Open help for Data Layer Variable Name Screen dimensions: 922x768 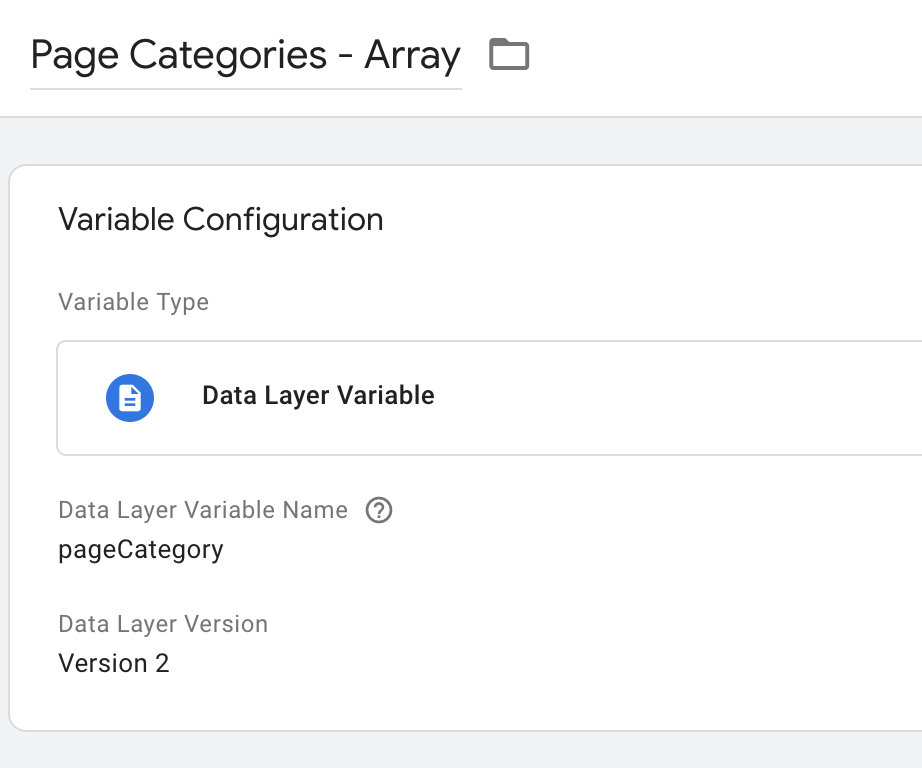pos(379,511)
